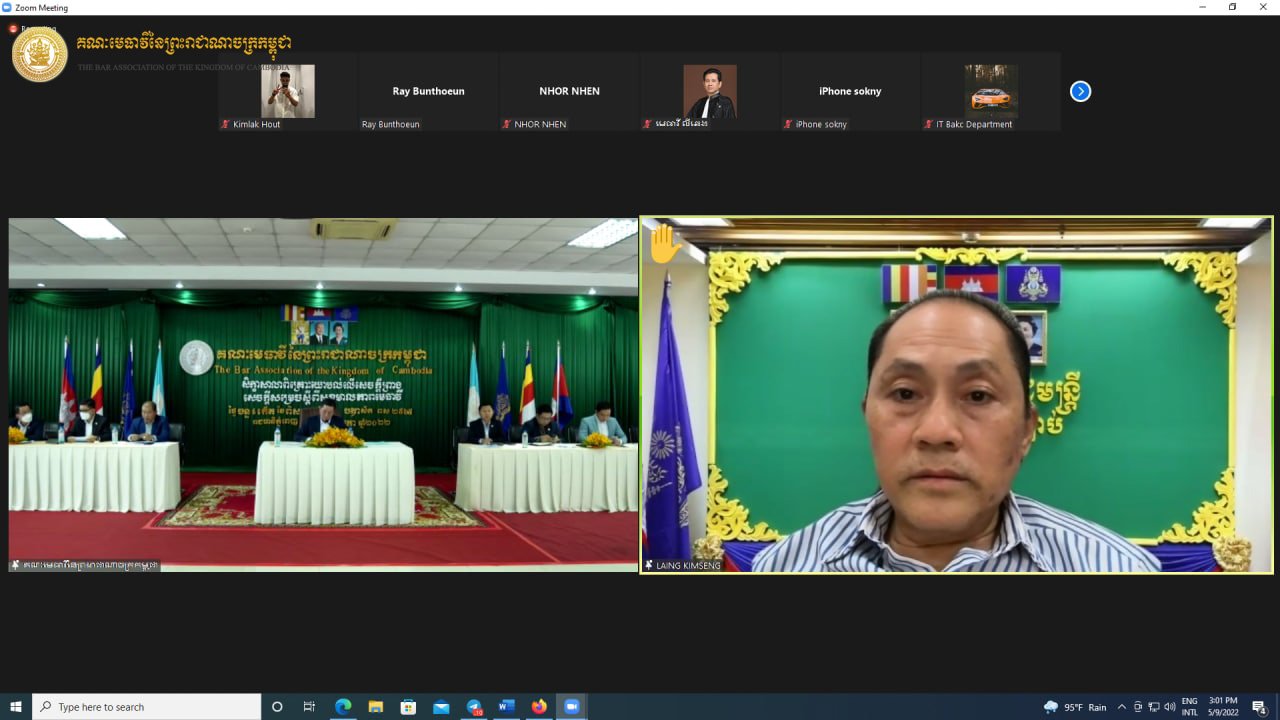Image resolution: width=1280 pixels, height=720 pixels.
Task: Open the notification center
Action: point(1260,707)
